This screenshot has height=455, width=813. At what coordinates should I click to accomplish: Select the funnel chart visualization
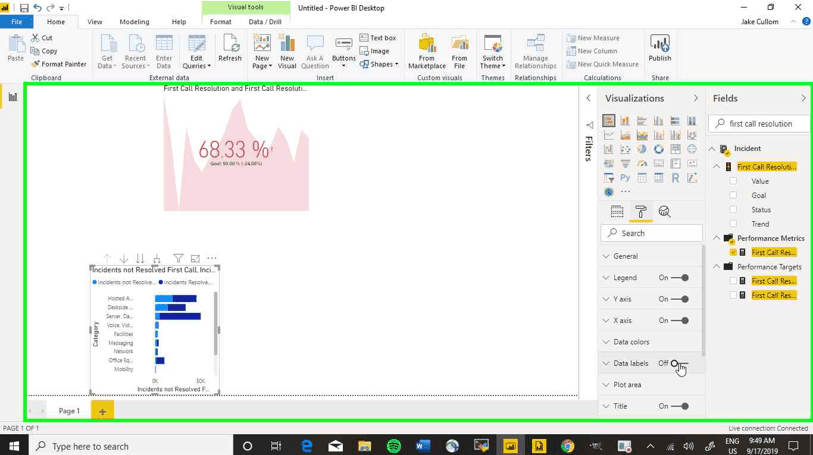[x=625, y=164]
